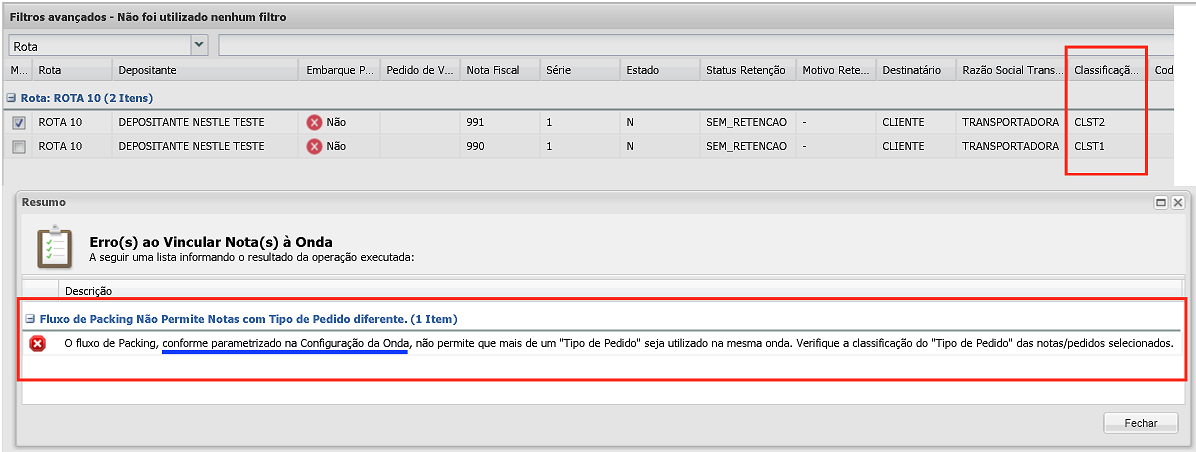Click CLIENTE cell in row 990

click(916, 147)
